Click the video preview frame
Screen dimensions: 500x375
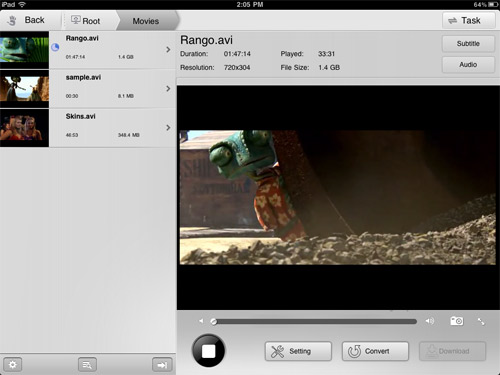coord(338,197)
